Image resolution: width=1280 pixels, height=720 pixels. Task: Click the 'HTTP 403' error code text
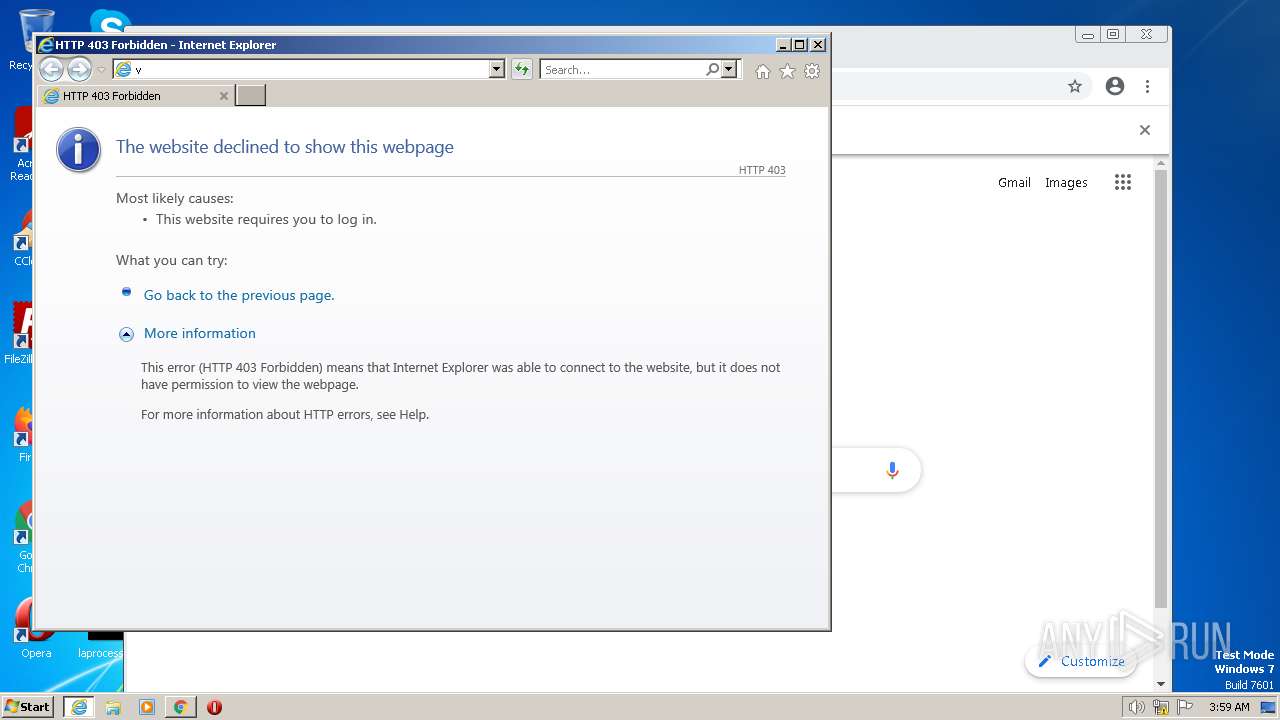point(762,170)
